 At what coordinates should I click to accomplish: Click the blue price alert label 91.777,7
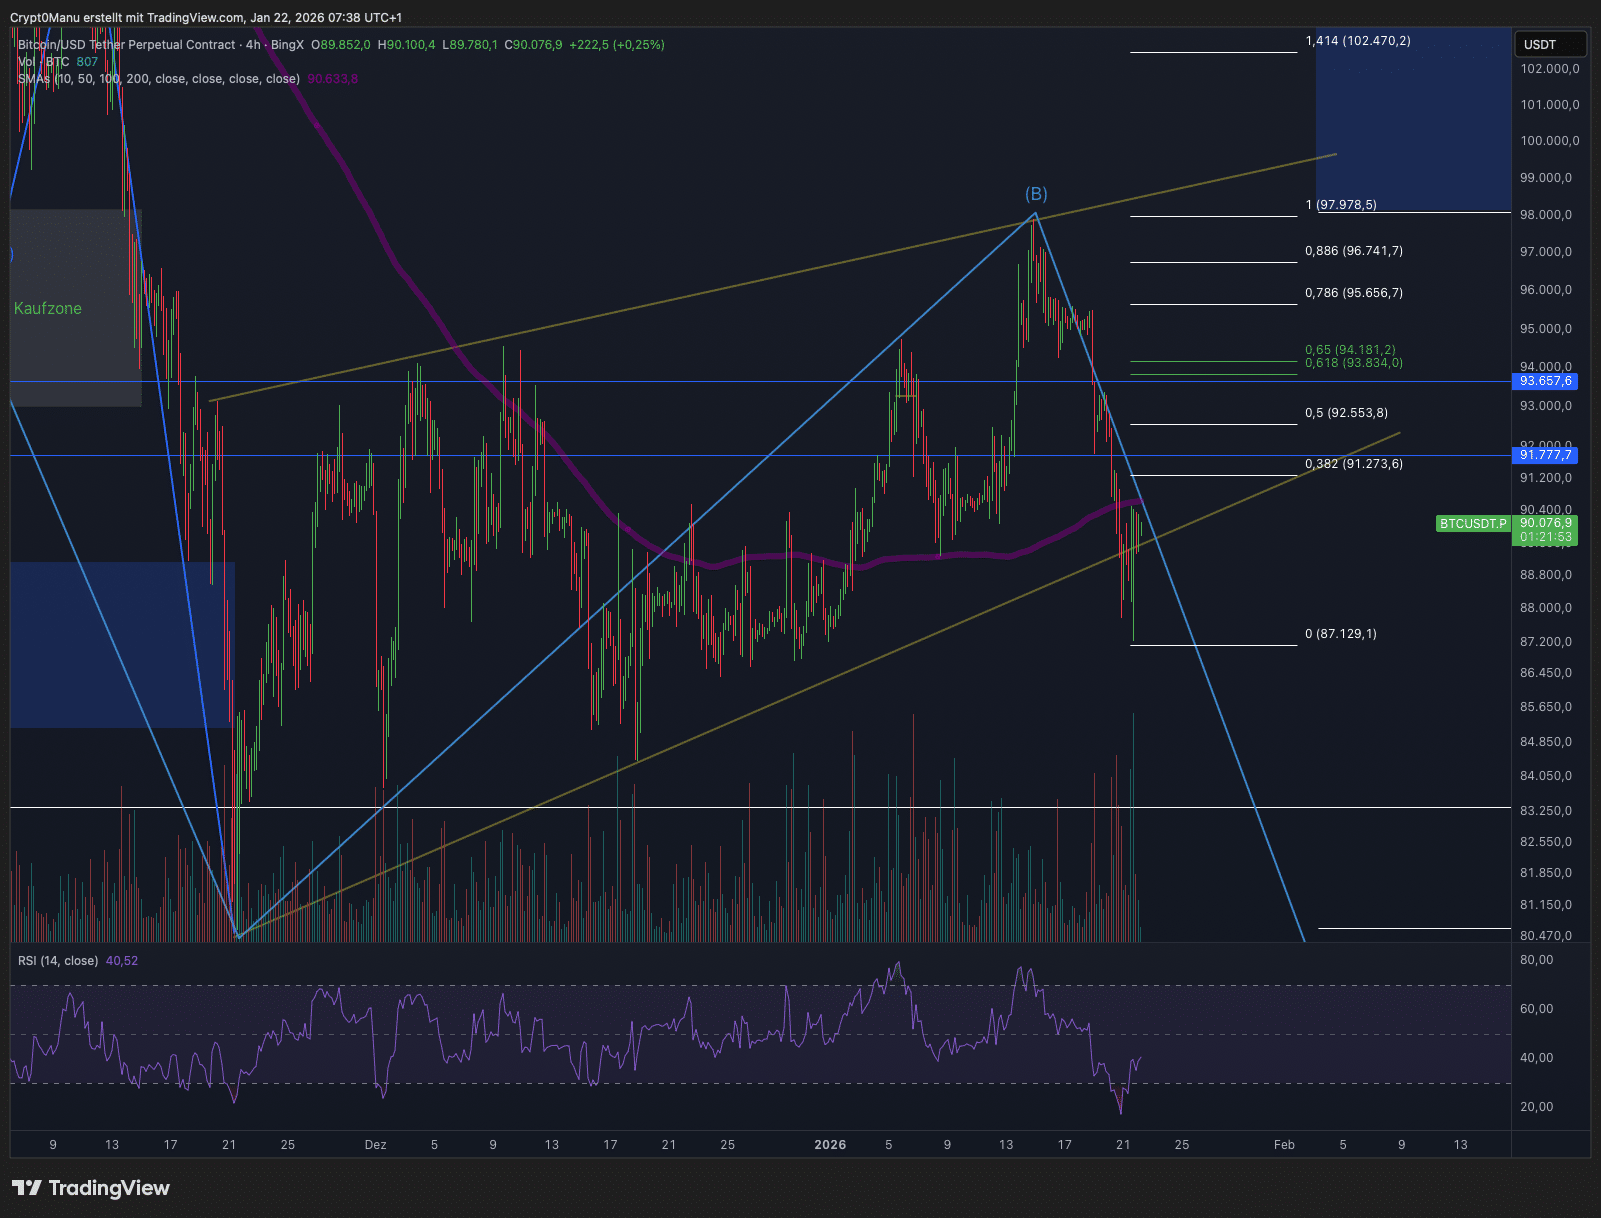(x=1545, y=455)
